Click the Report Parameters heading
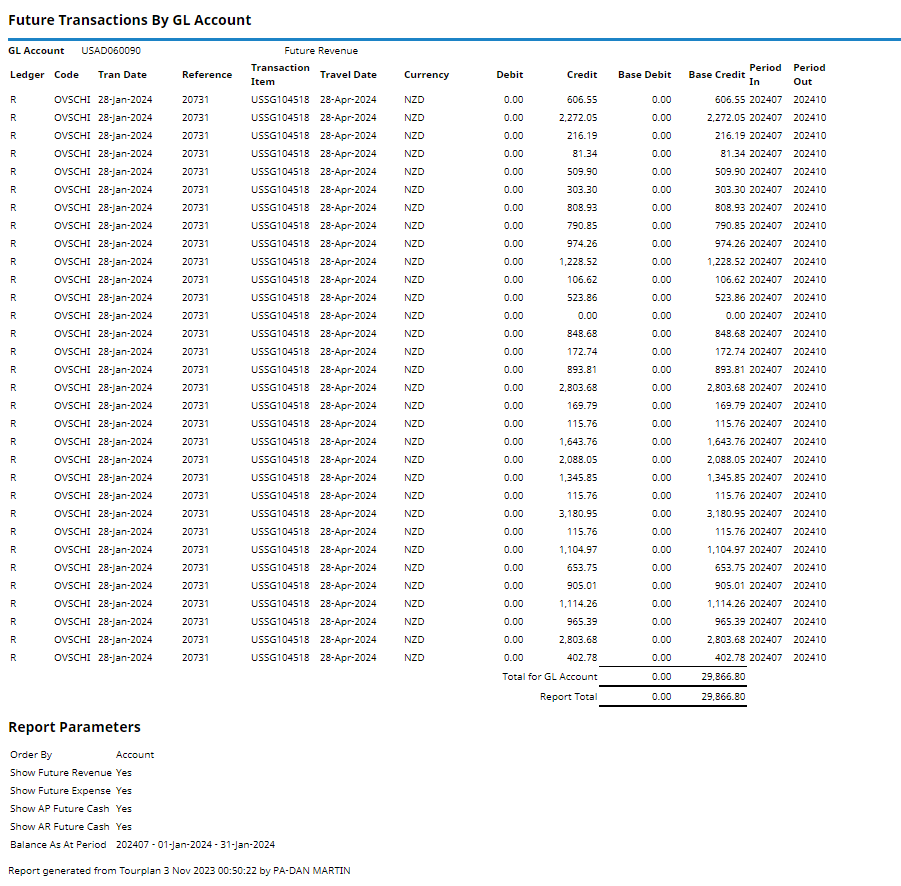901x886 pixels. pyautogui.click(x=74, y=727)
